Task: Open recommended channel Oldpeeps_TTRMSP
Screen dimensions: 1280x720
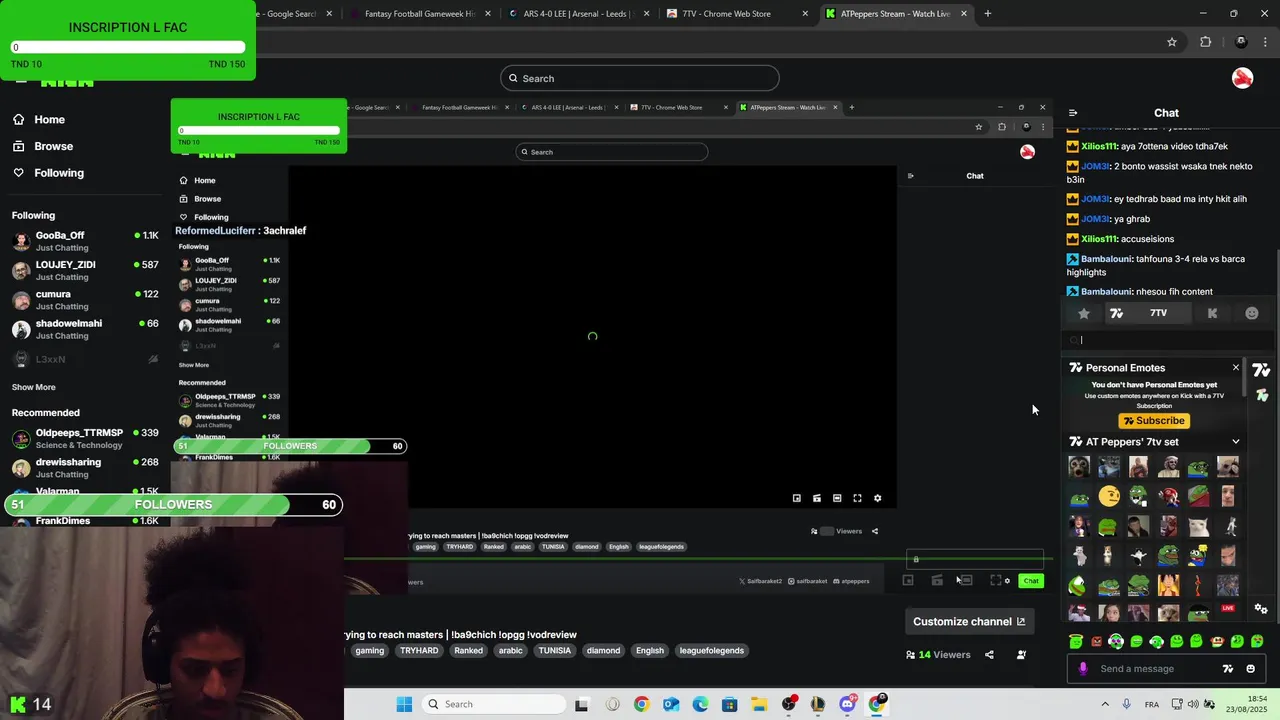Action: click(85, 438)
